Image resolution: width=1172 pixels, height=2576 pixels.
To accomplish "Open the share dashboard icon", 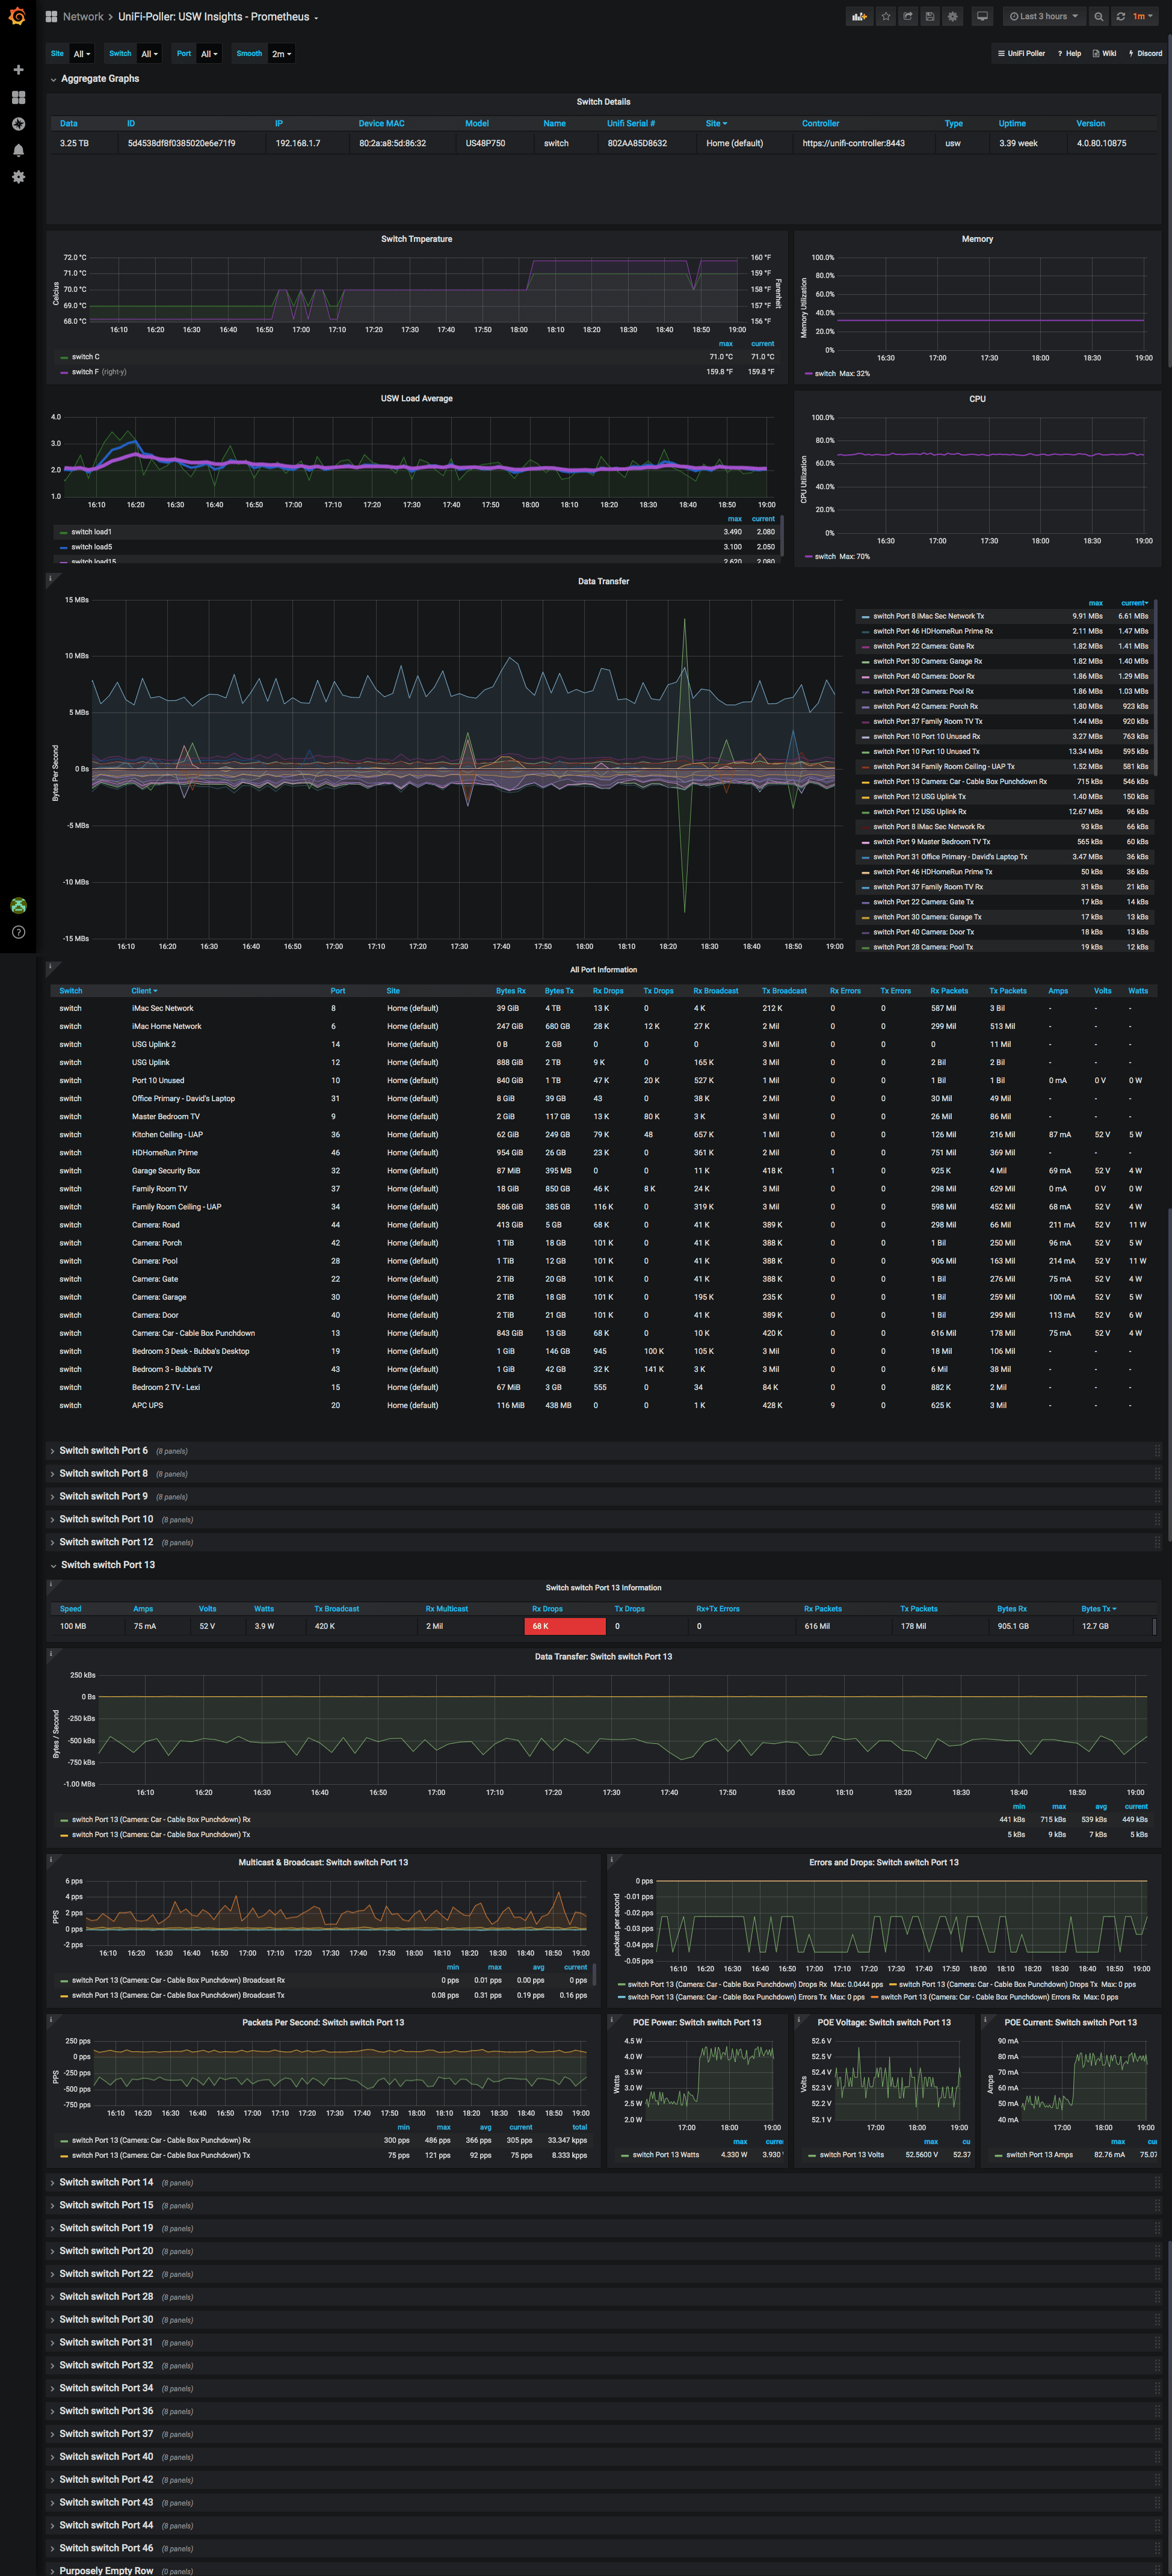I will point(908,17).
